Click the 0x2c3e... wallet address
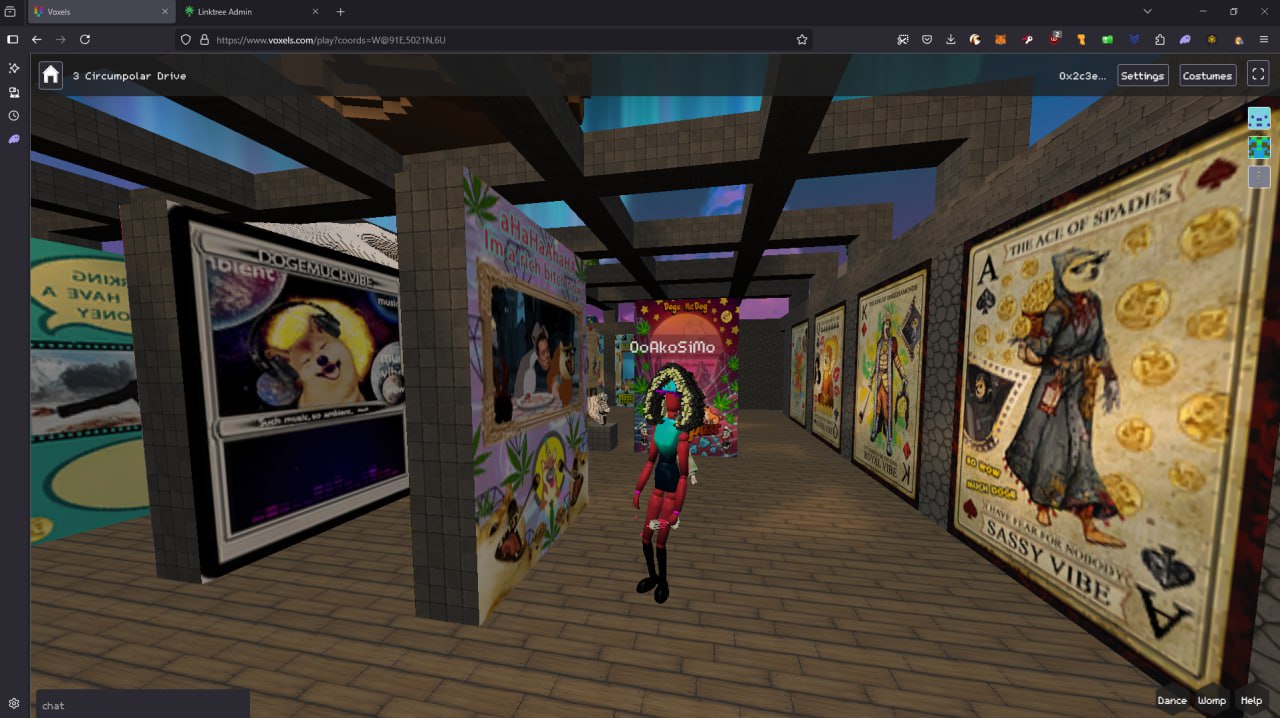 coord(1082,76)
